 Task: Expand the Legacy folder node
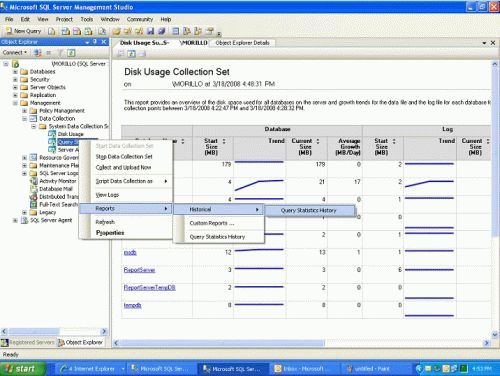[x=24, y=212]
